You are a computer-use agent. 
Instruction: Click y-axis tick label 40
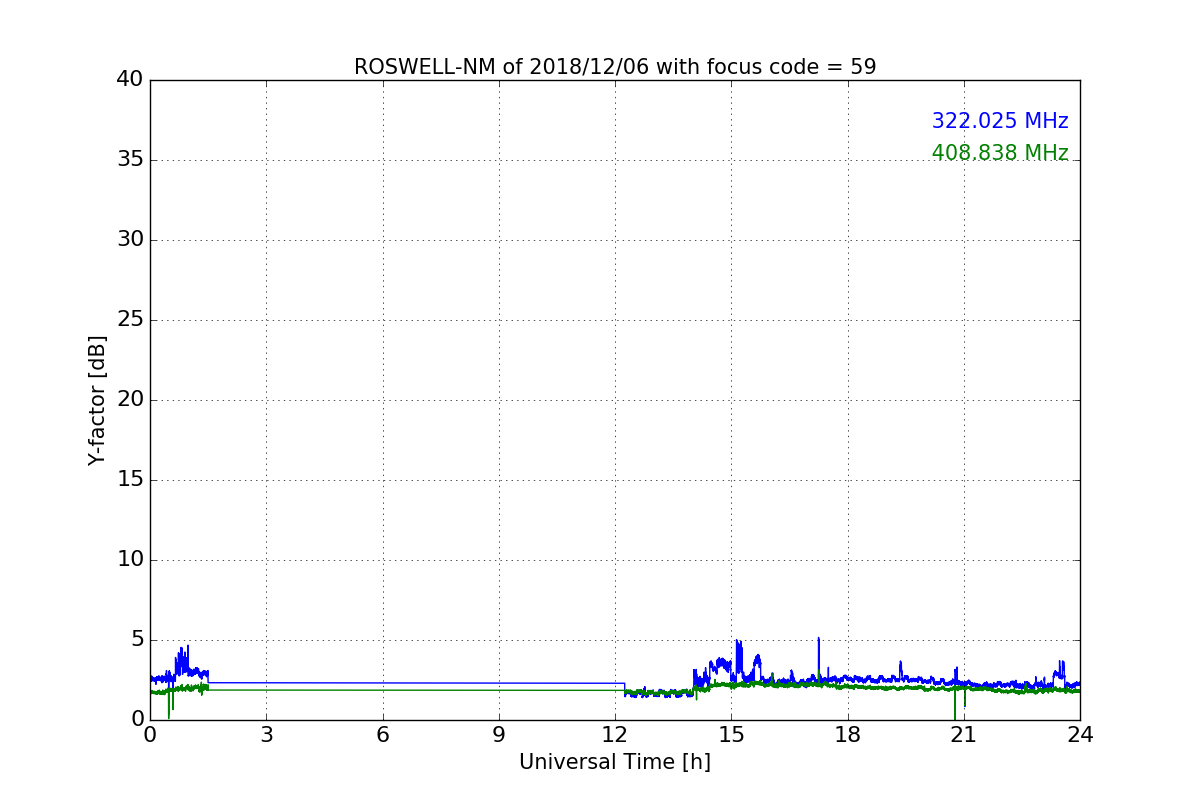point(130,79)
